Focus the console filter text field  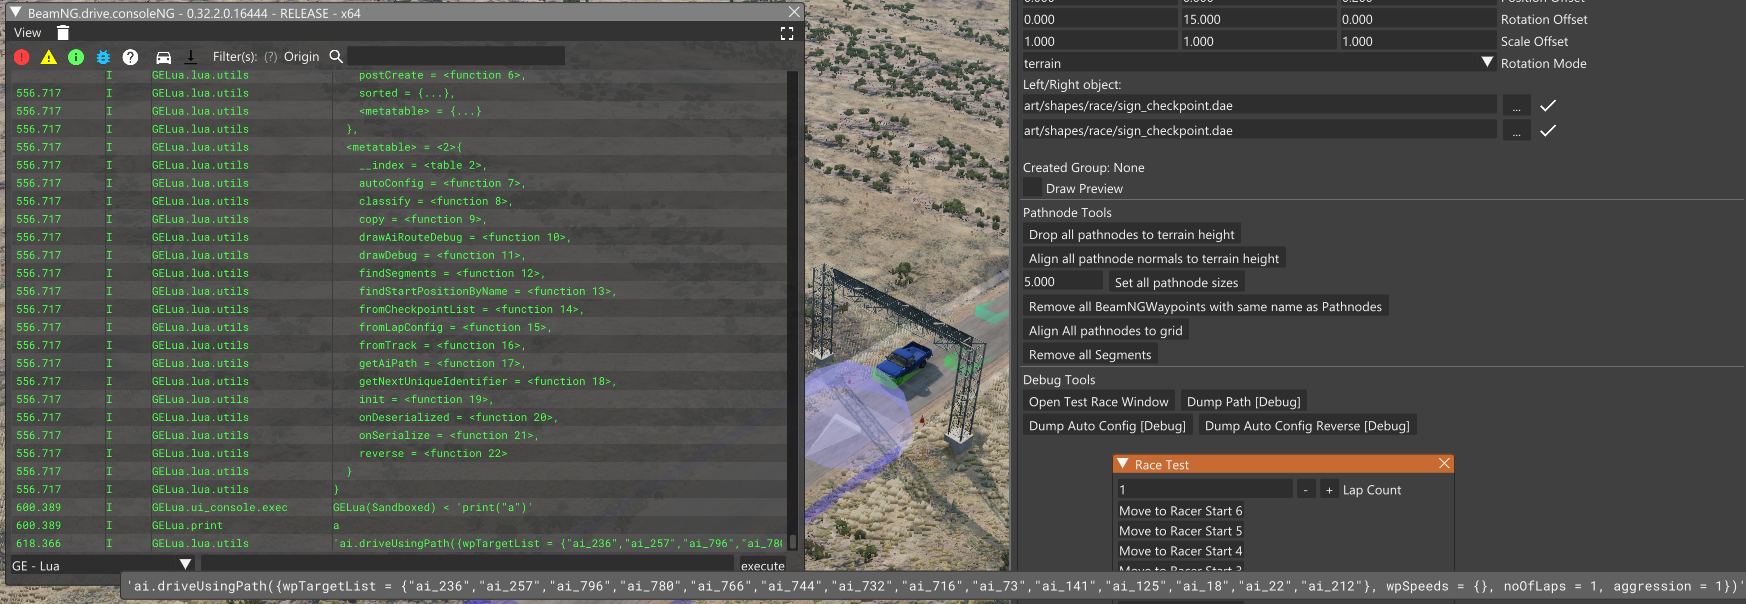click(456, 57)
